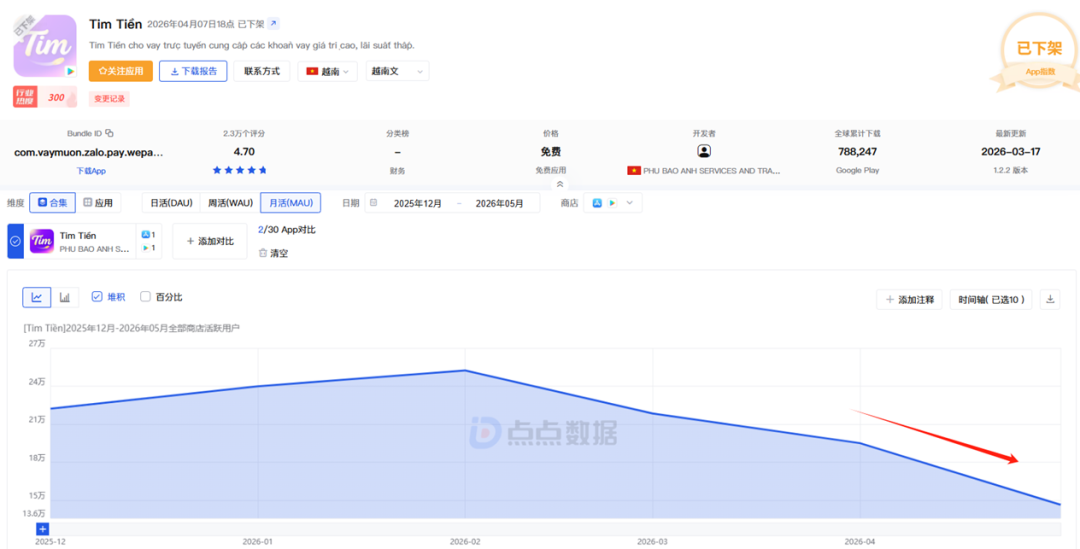Switch to line chart view

point(37,298)
